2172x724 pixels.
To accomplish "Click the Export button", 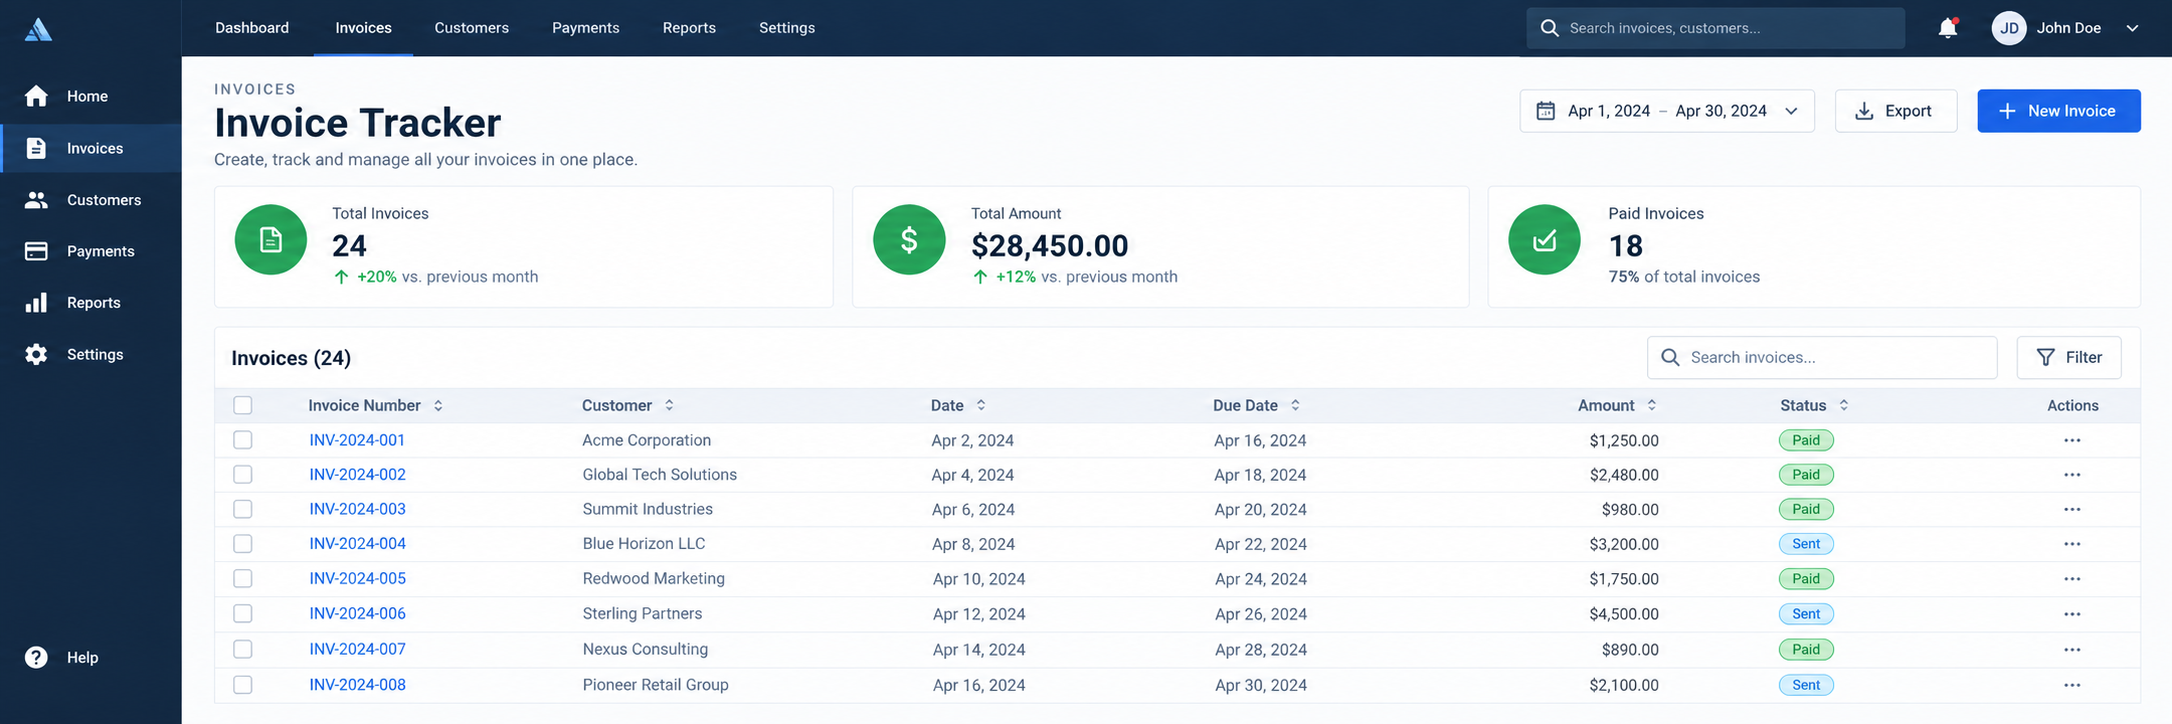I will click(x=1896, y=111).
